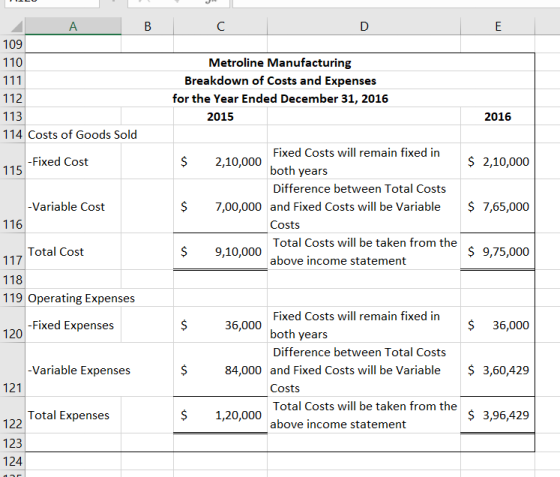This screenshot has height=477, width=560.
Task: Click 2015 Total Cost value 9,10,000
Action: pyautogui.click(x=220, y=251)
